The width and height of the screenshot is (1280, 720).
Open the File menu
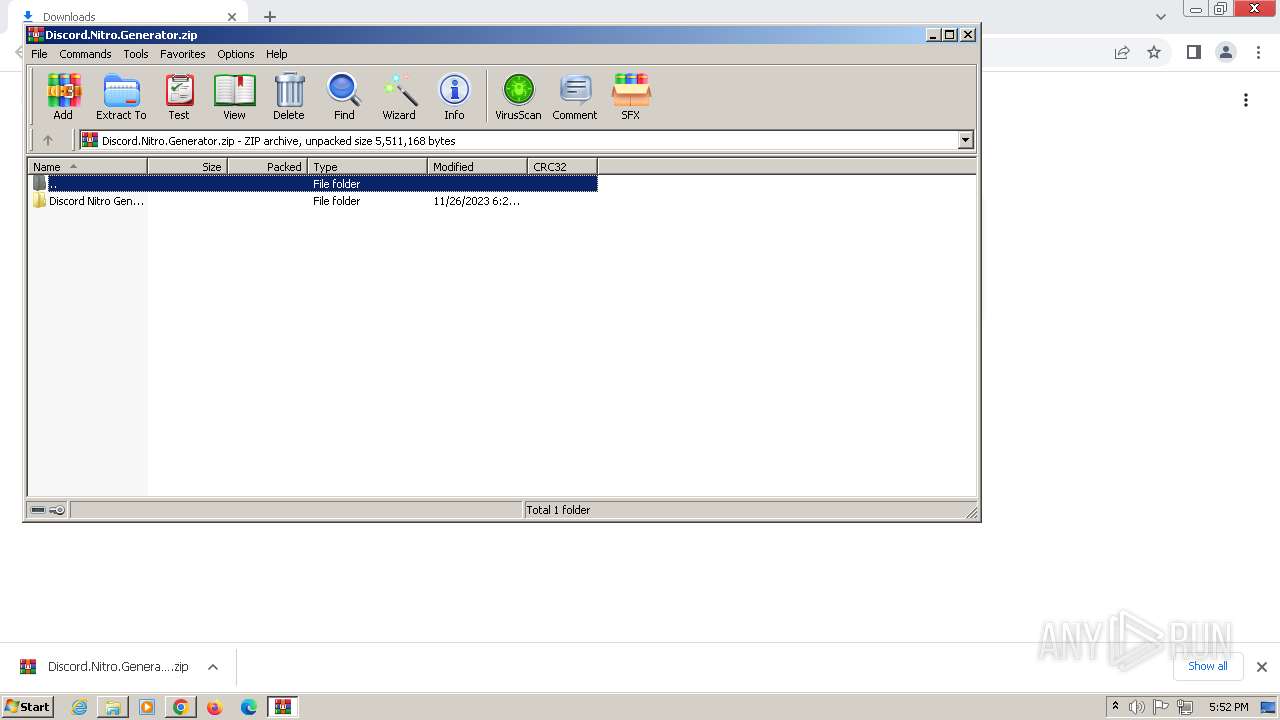tap(39, 54)
